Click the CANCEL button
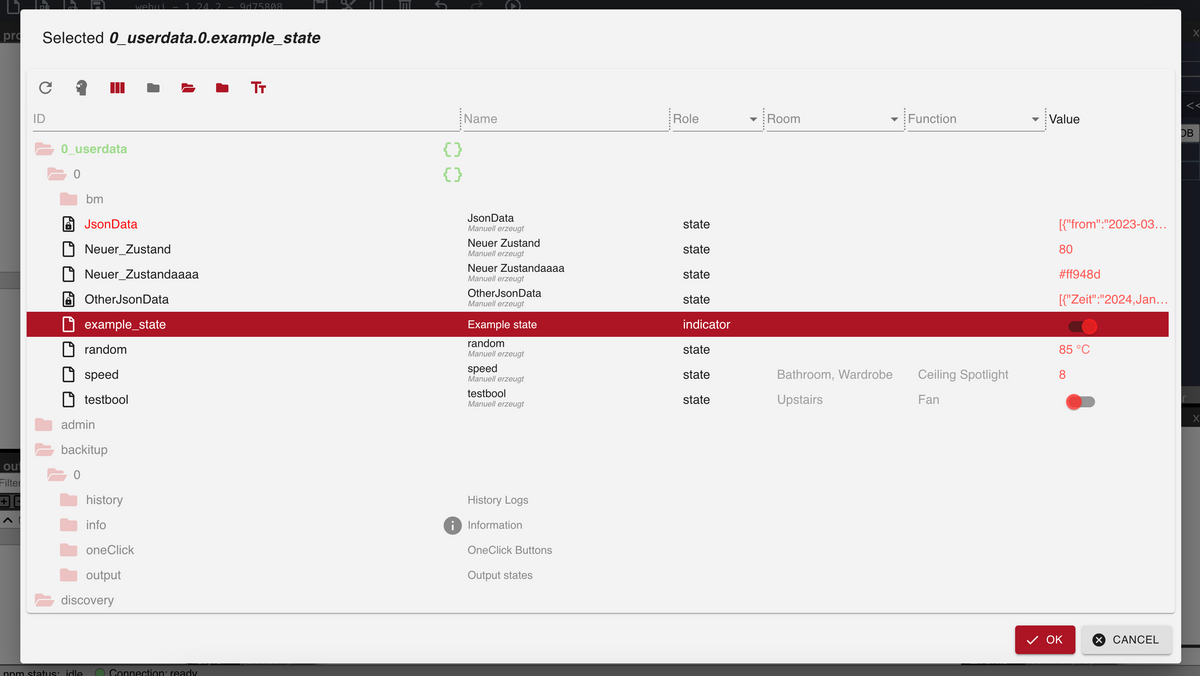 tap(1126, 640)
